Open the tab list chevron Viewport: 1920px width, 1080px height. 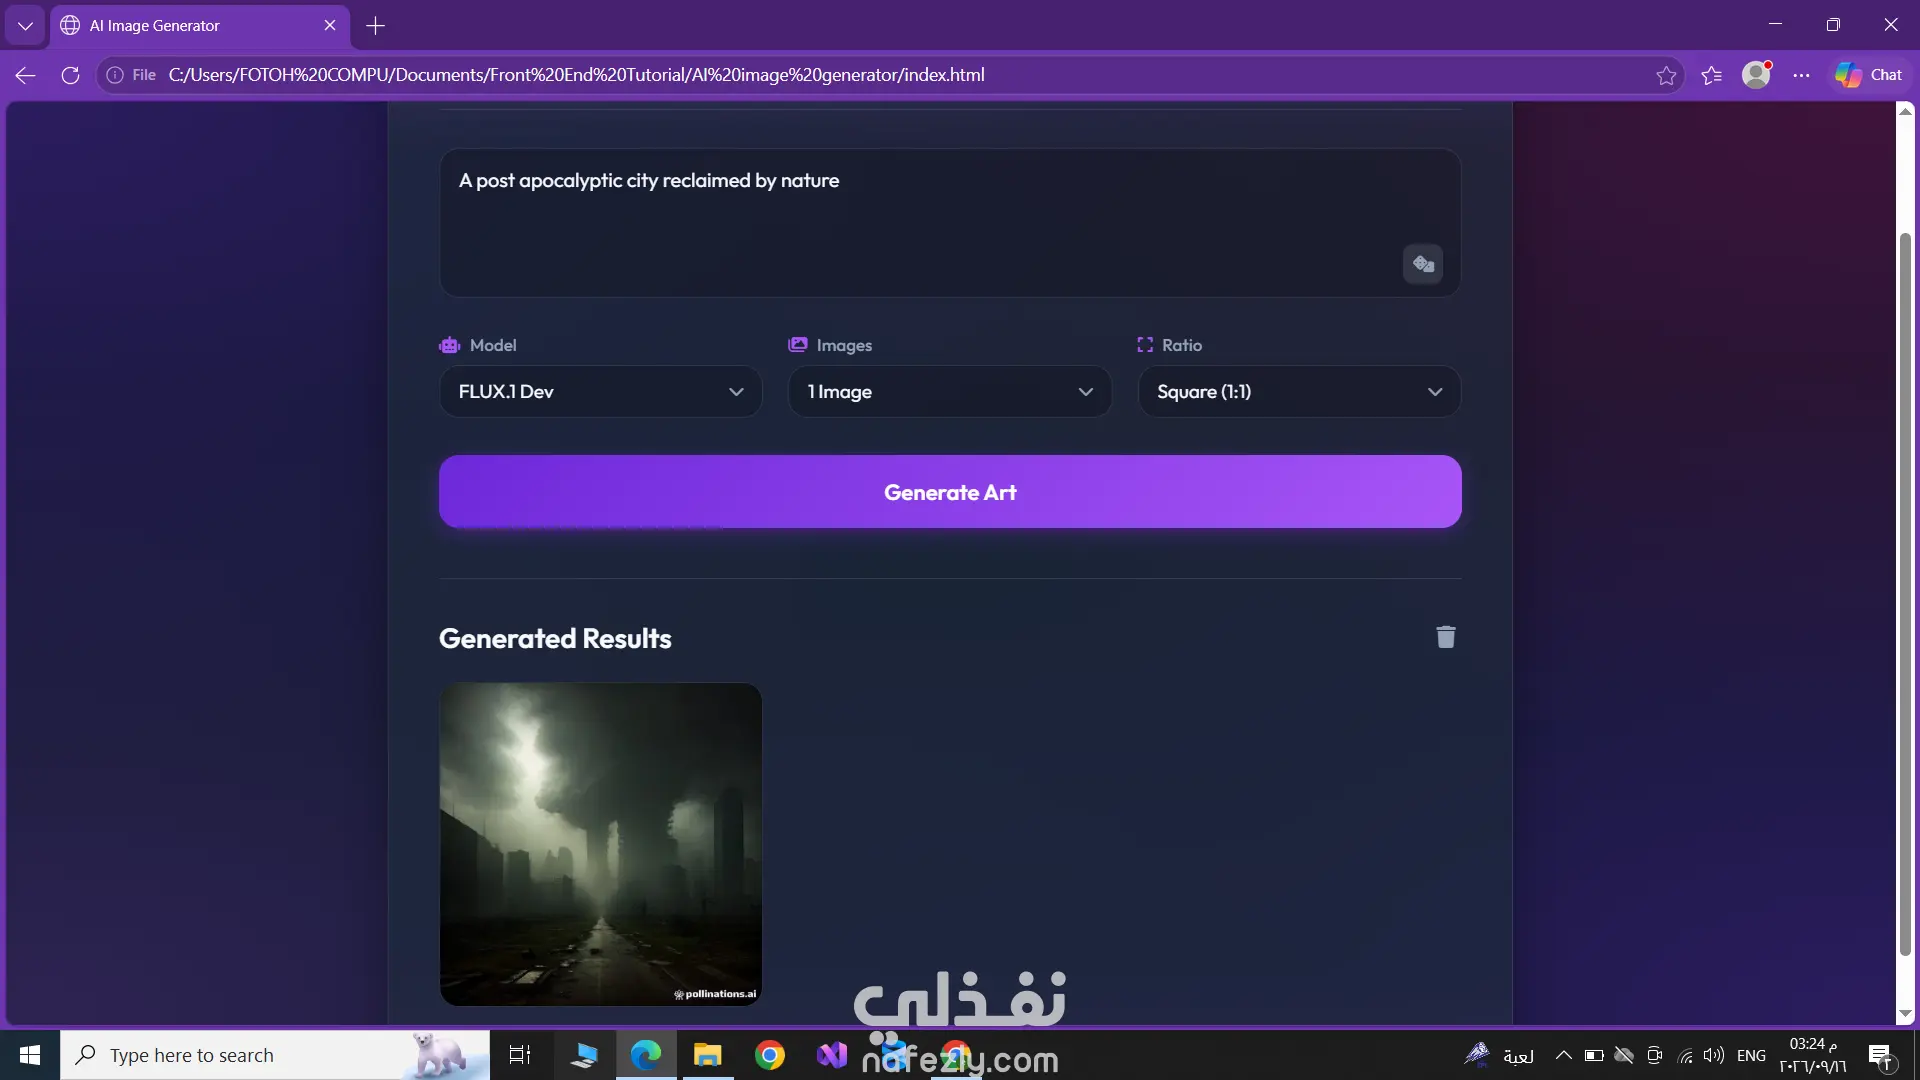pyautogui.click(x=25, y=26)
